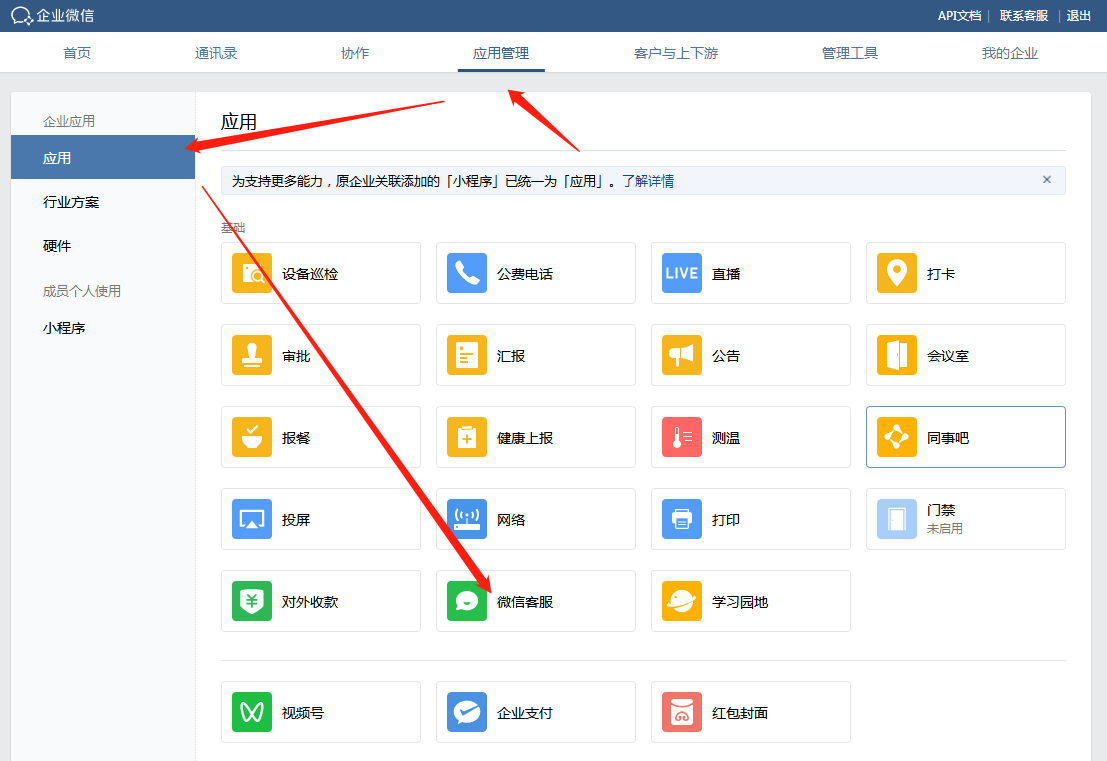The width and height of the screenshot is (1107, 761).
Task: Open the 投屏 screen-cast icon
Action: pos(252,519)
